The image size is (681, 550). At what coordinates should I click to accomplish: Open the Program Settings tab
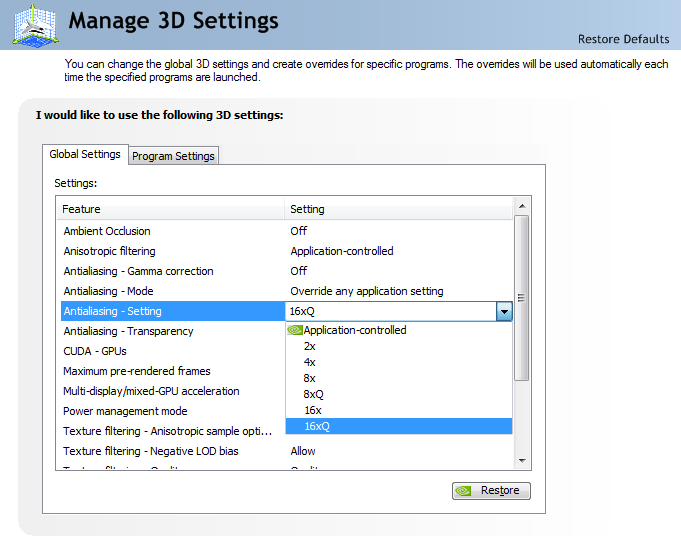click(x=173, y=156)
